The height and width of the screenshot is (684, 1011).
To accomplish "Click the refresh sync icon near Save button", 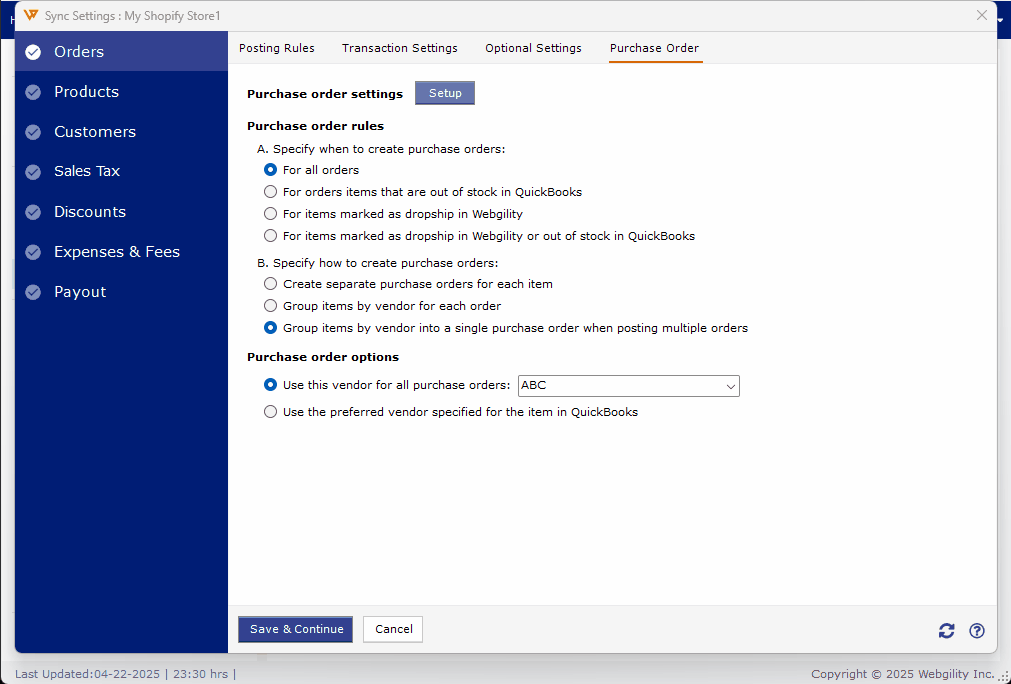I will pyautogui.click(x=946, y=630).
